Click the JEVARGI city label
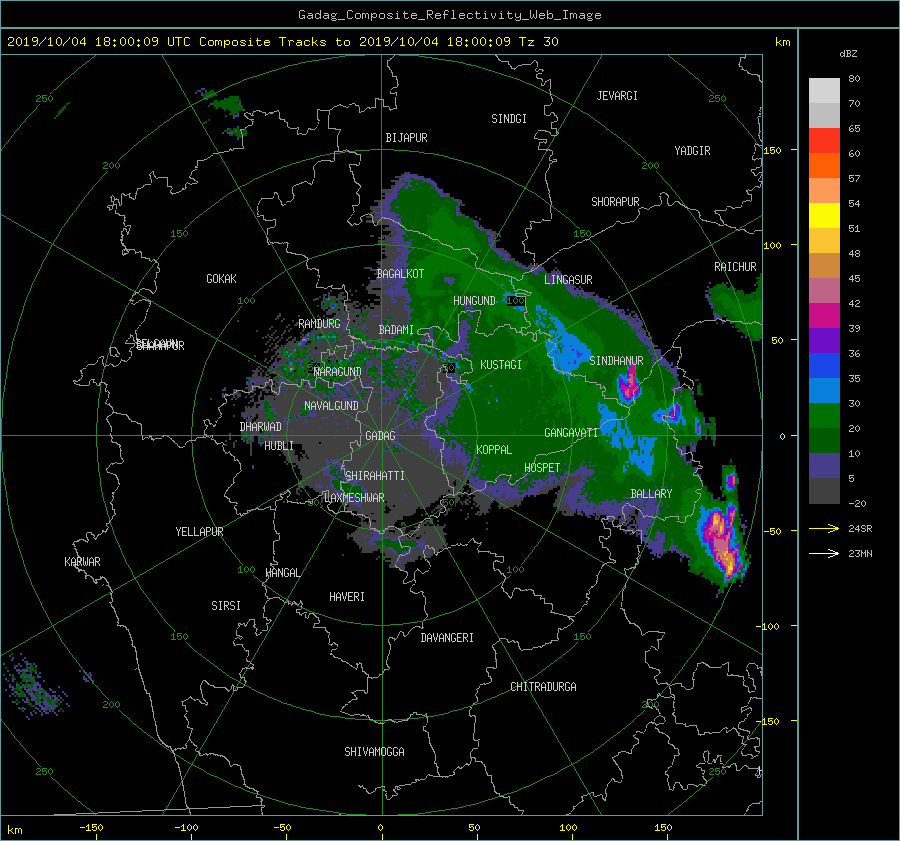 617,96
